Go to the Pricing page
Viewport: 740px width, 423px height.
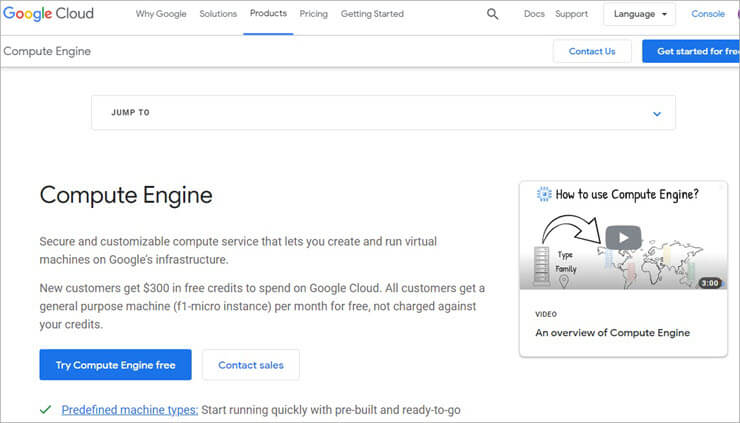(x=313, y=14)
